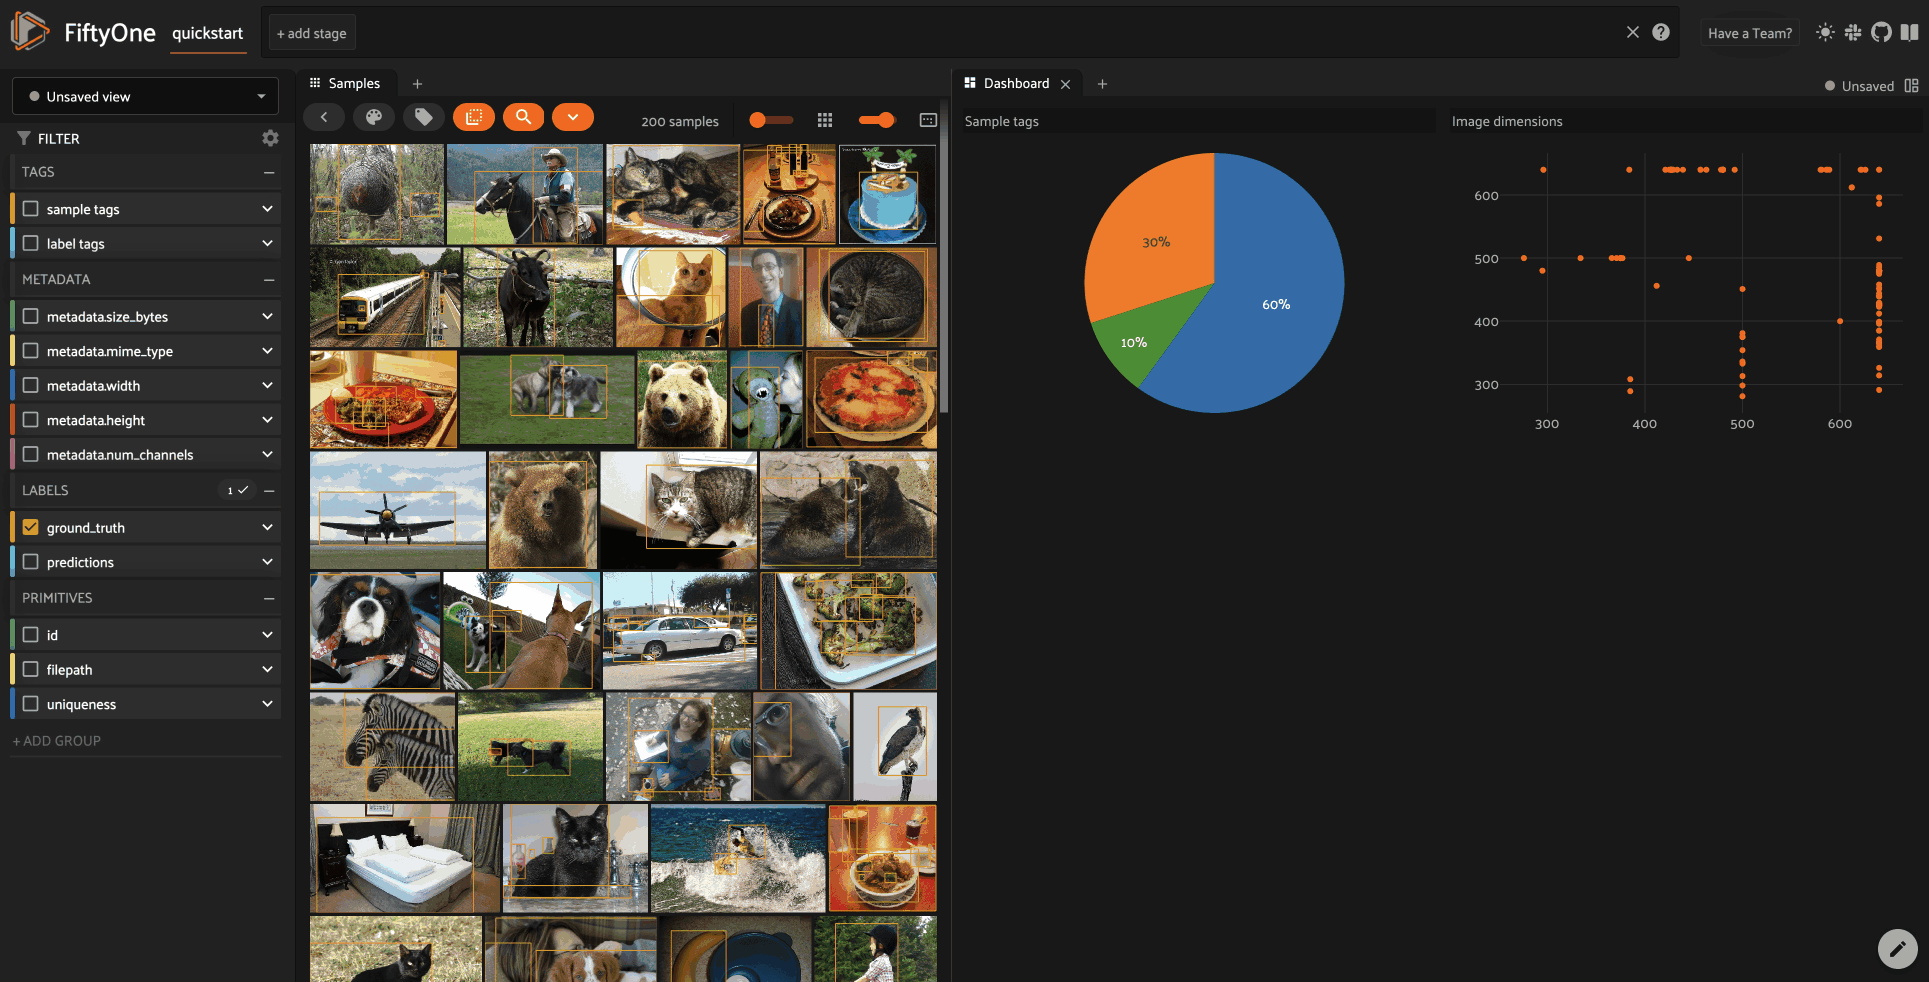
Task: Click the Unsaved workspace button
Action: (x=1859, y=86)
